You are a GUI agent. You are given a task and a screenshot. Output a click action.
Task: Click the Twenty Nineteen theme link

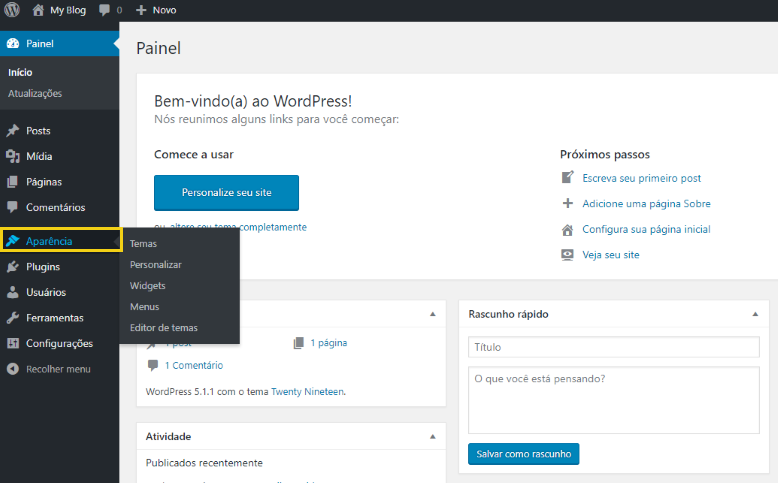[308, 392]
